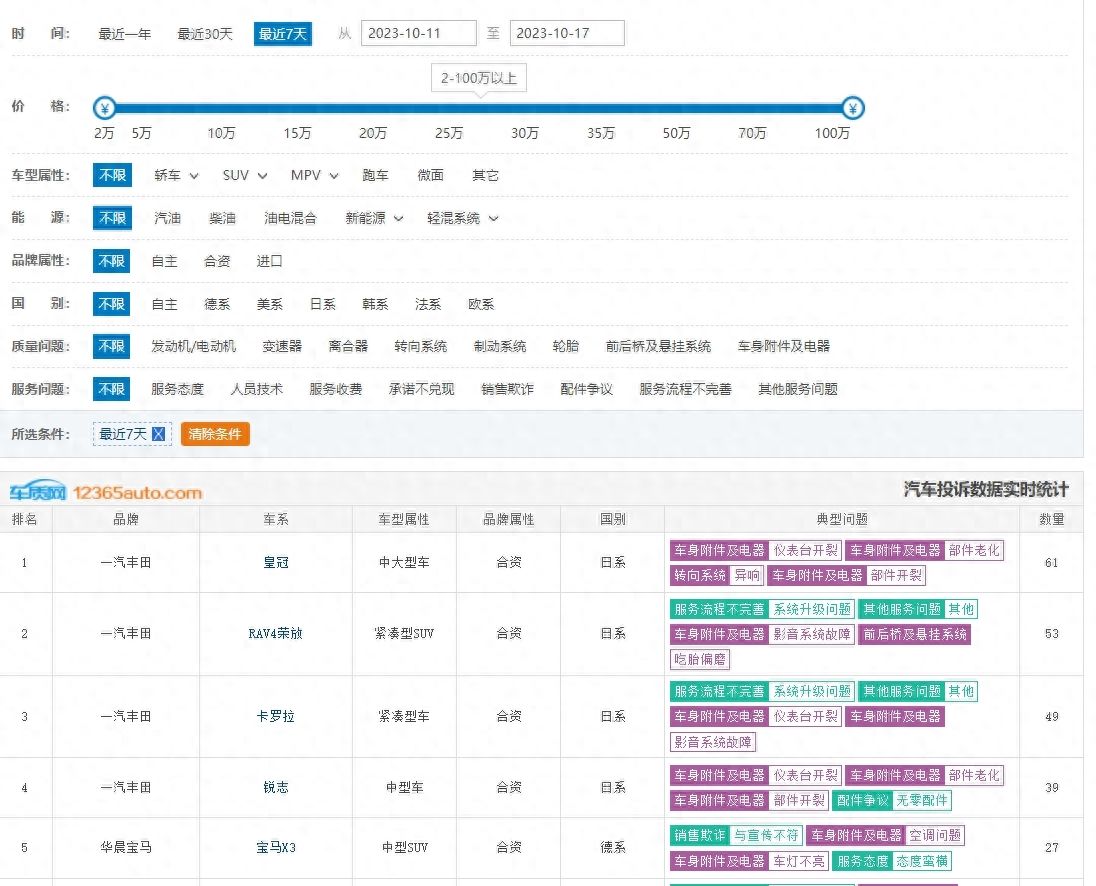
Task: Open the RAV4荣放 car series link
Action: [275, 634]
